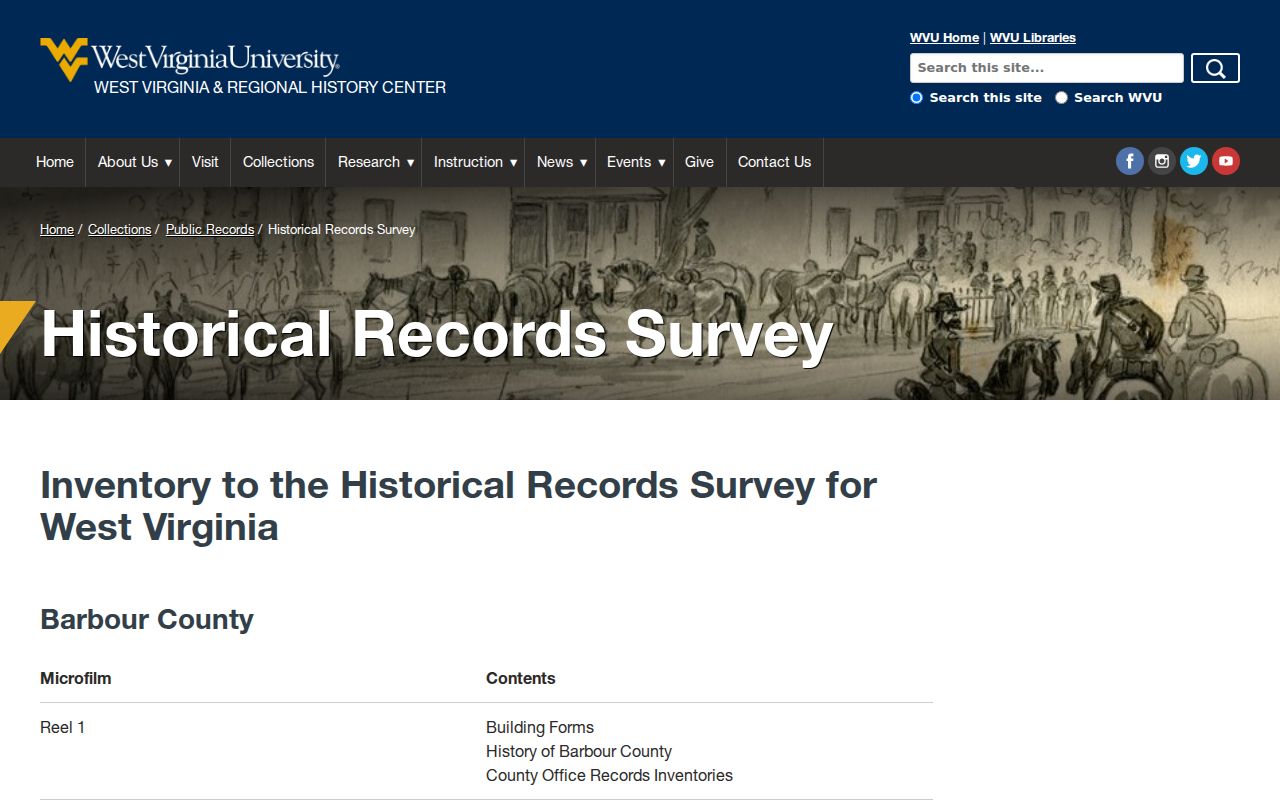Click the West Virginia University logo
The width and height of the screenshot is (1280, 800).
click(190, 58)
